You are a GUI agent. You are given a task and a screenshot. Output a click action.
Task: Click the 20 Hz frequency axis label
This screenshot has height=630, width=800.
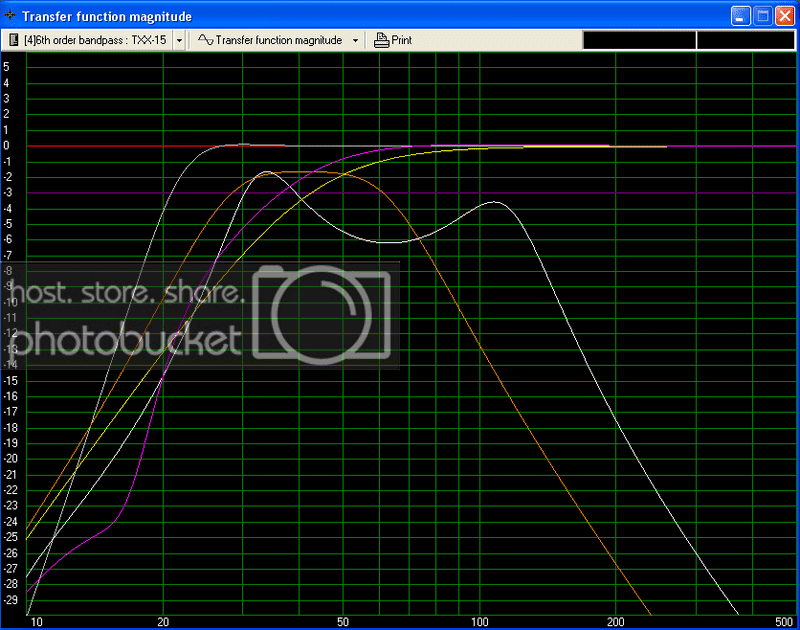pos(163,622)
